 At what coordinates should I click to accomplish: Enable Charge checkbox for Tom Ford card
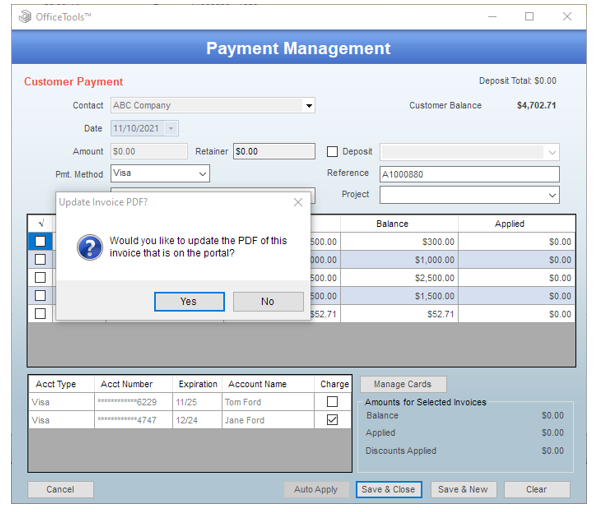click(x=332, y=402)
